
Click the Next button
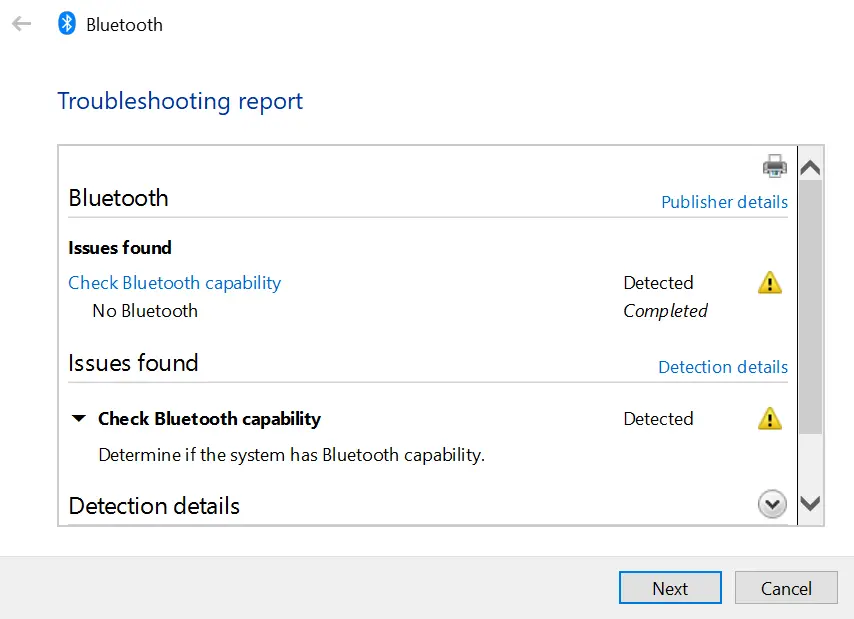click(670, 588)
